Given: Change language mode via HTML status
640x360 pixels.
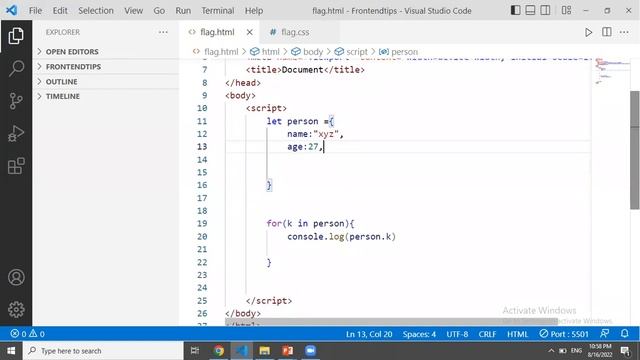Looking at the screenshot, I should click(x=517, y=334).
